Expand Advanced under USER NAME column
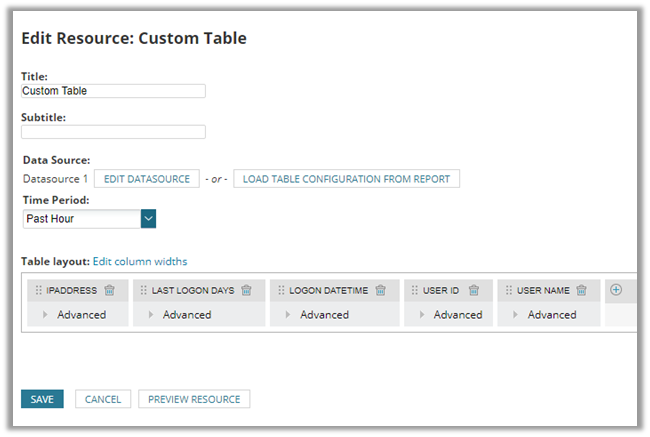650x437 pixels. (x=551, y=314)
